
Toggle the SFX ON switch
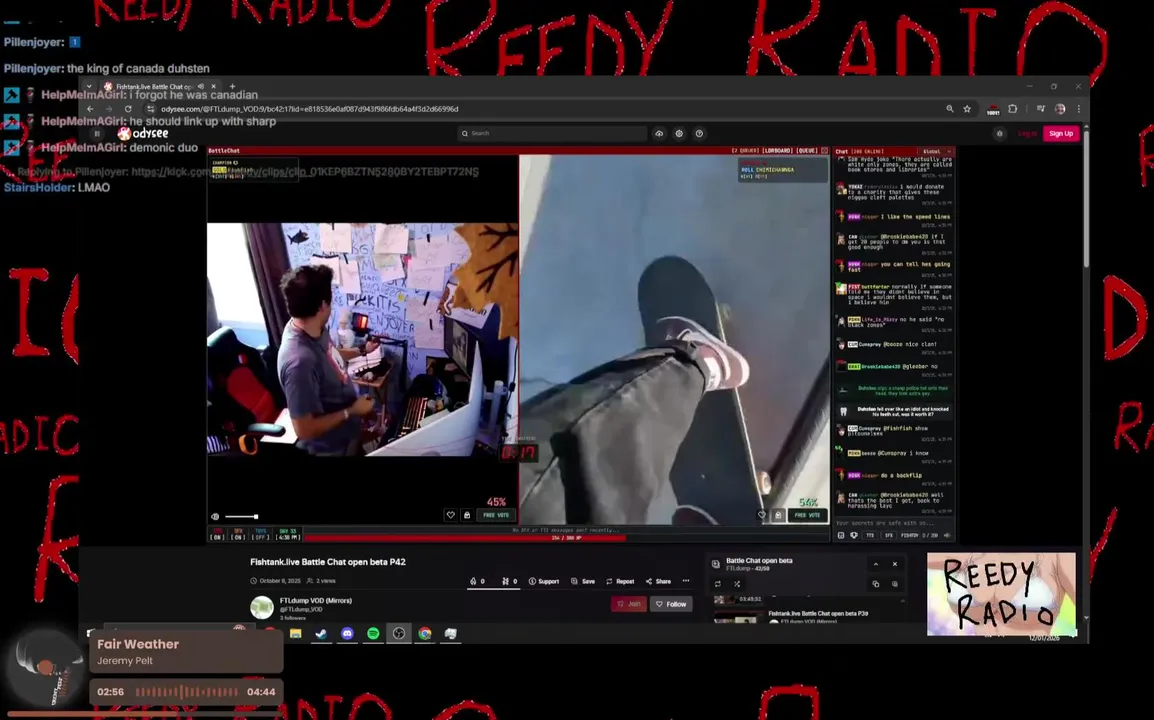(238, 534)
